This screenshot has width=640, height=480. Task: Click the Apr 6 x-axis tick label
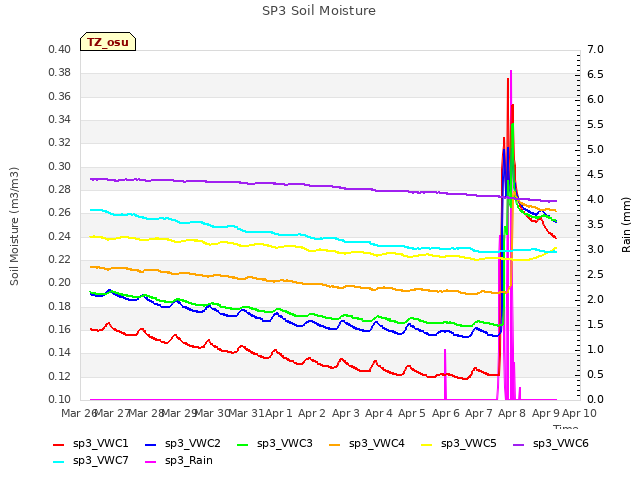(445, 413)
